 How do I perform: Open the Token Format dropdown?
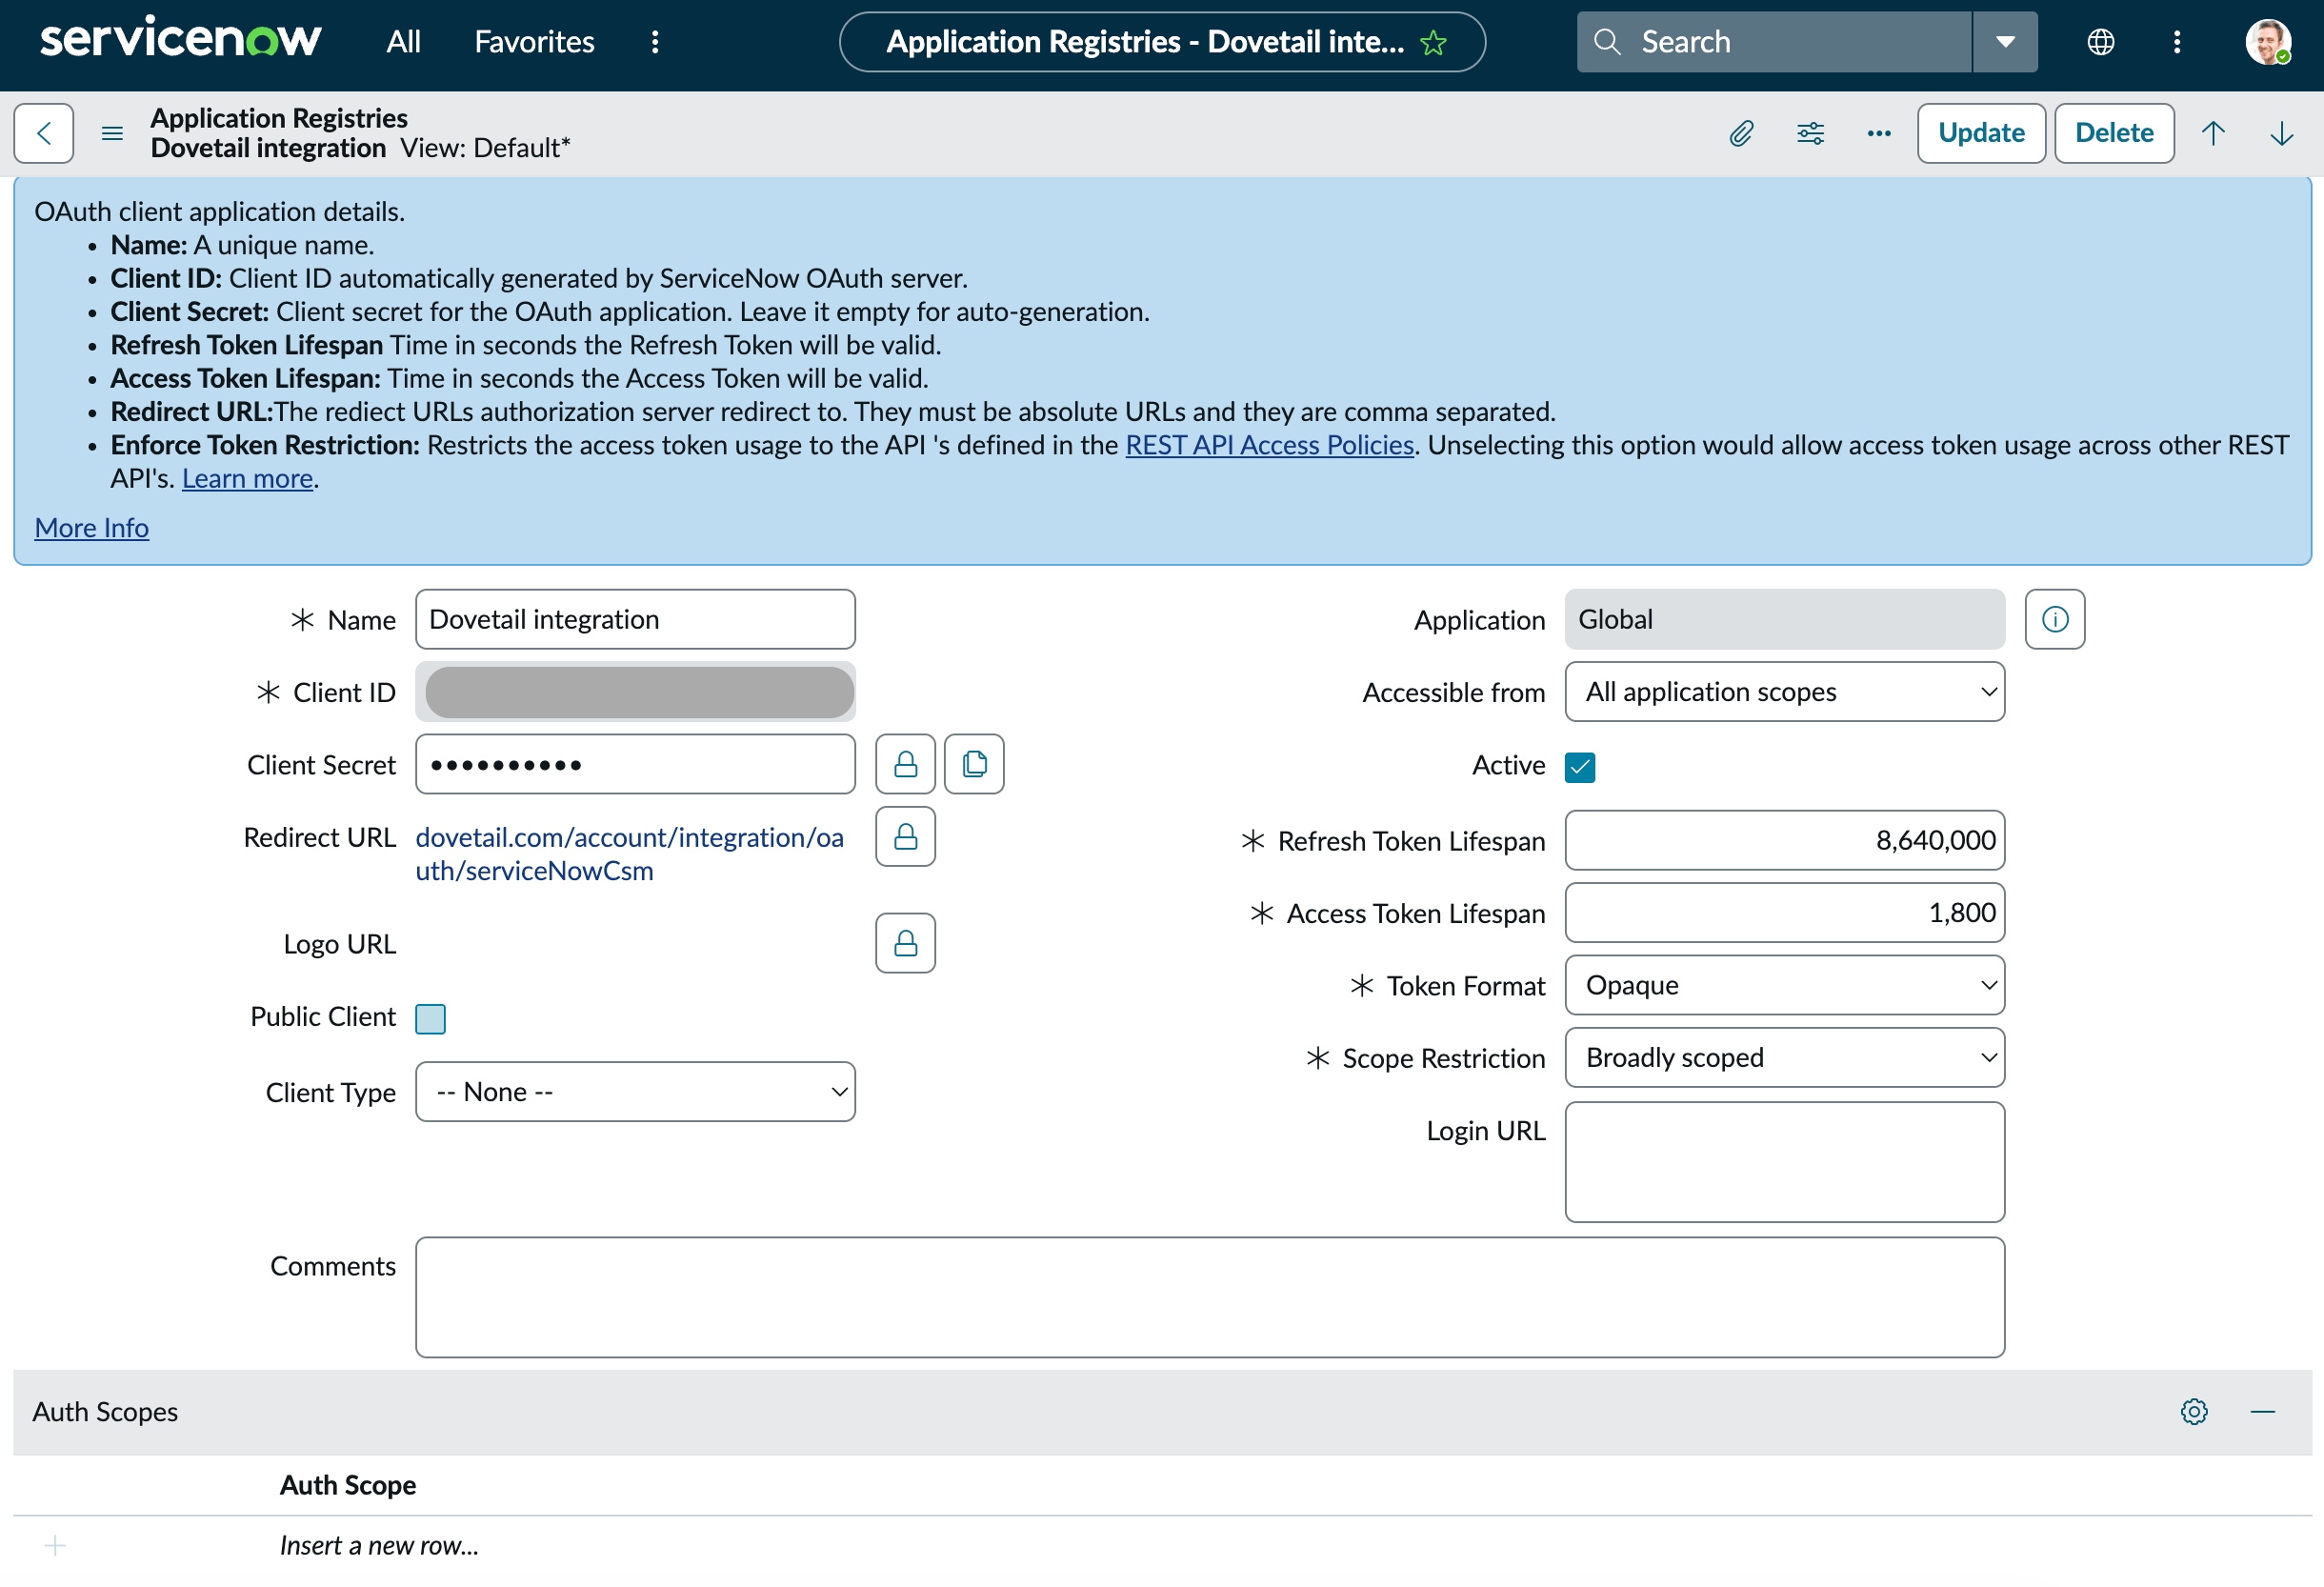click(x=1784, y=985)
